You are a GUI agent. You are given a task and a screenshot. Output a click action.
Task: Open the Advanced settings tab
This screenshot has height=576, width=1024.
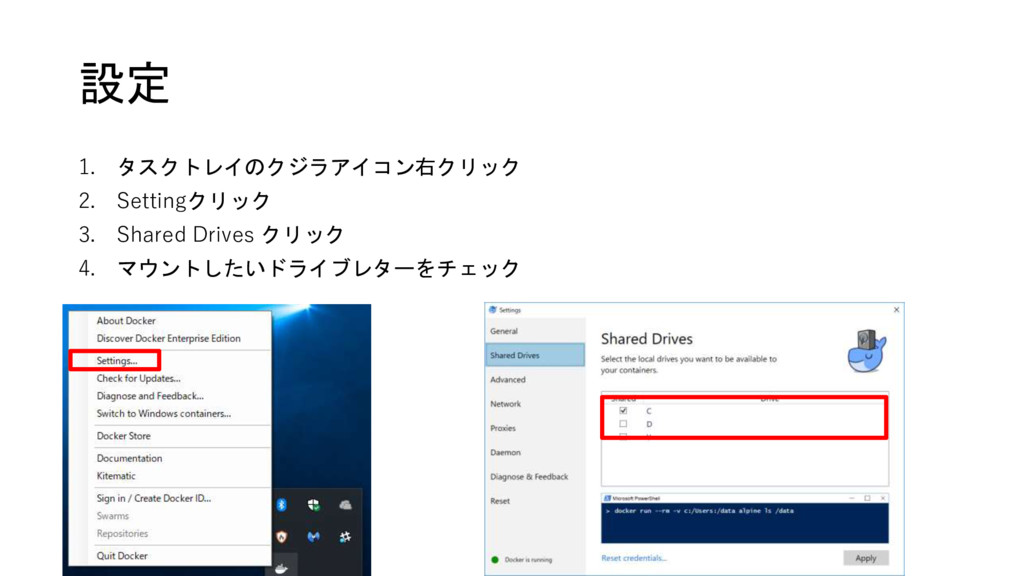(507, 379)
